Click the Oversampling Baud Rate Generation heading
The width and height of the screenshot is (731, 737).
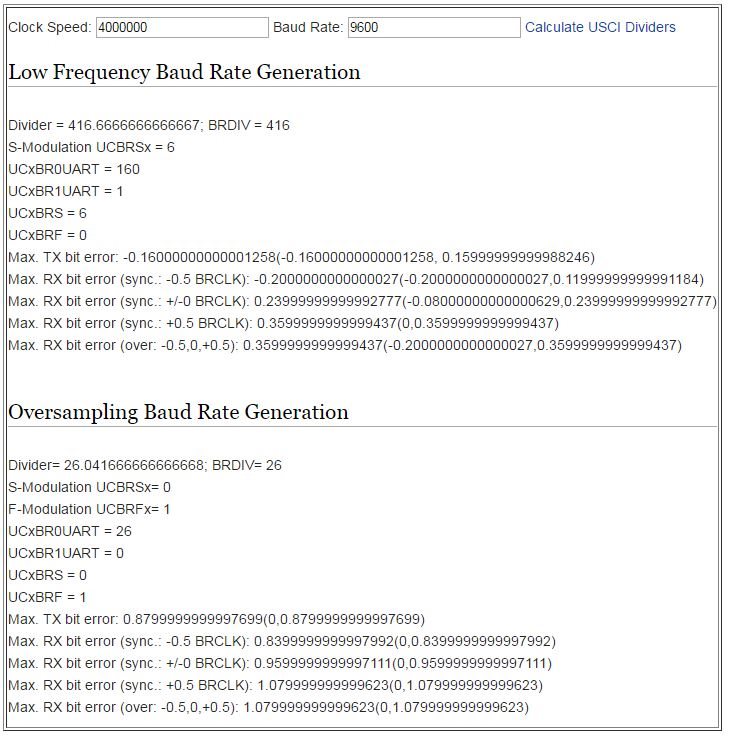click(x=178, y=412)
